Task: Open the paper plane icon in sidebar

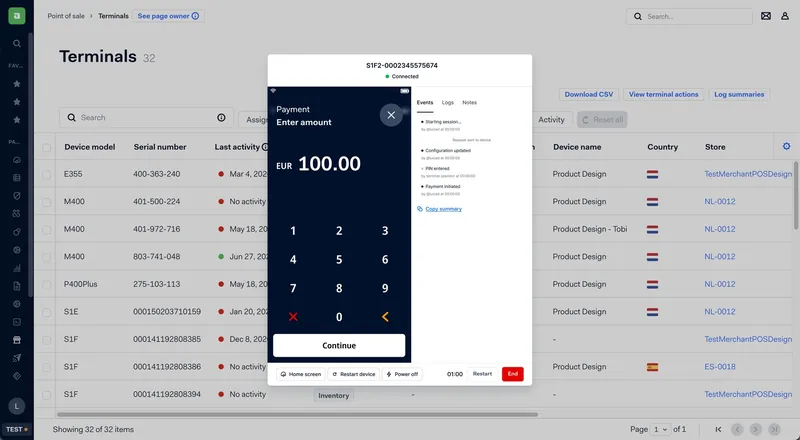Action: click(x=17, y=358)
